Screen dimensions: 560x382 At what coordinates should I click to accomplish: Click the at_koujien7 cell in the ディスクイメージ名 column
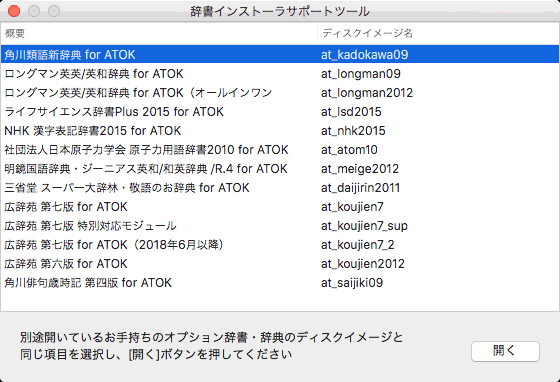click(x=352, y=207)
